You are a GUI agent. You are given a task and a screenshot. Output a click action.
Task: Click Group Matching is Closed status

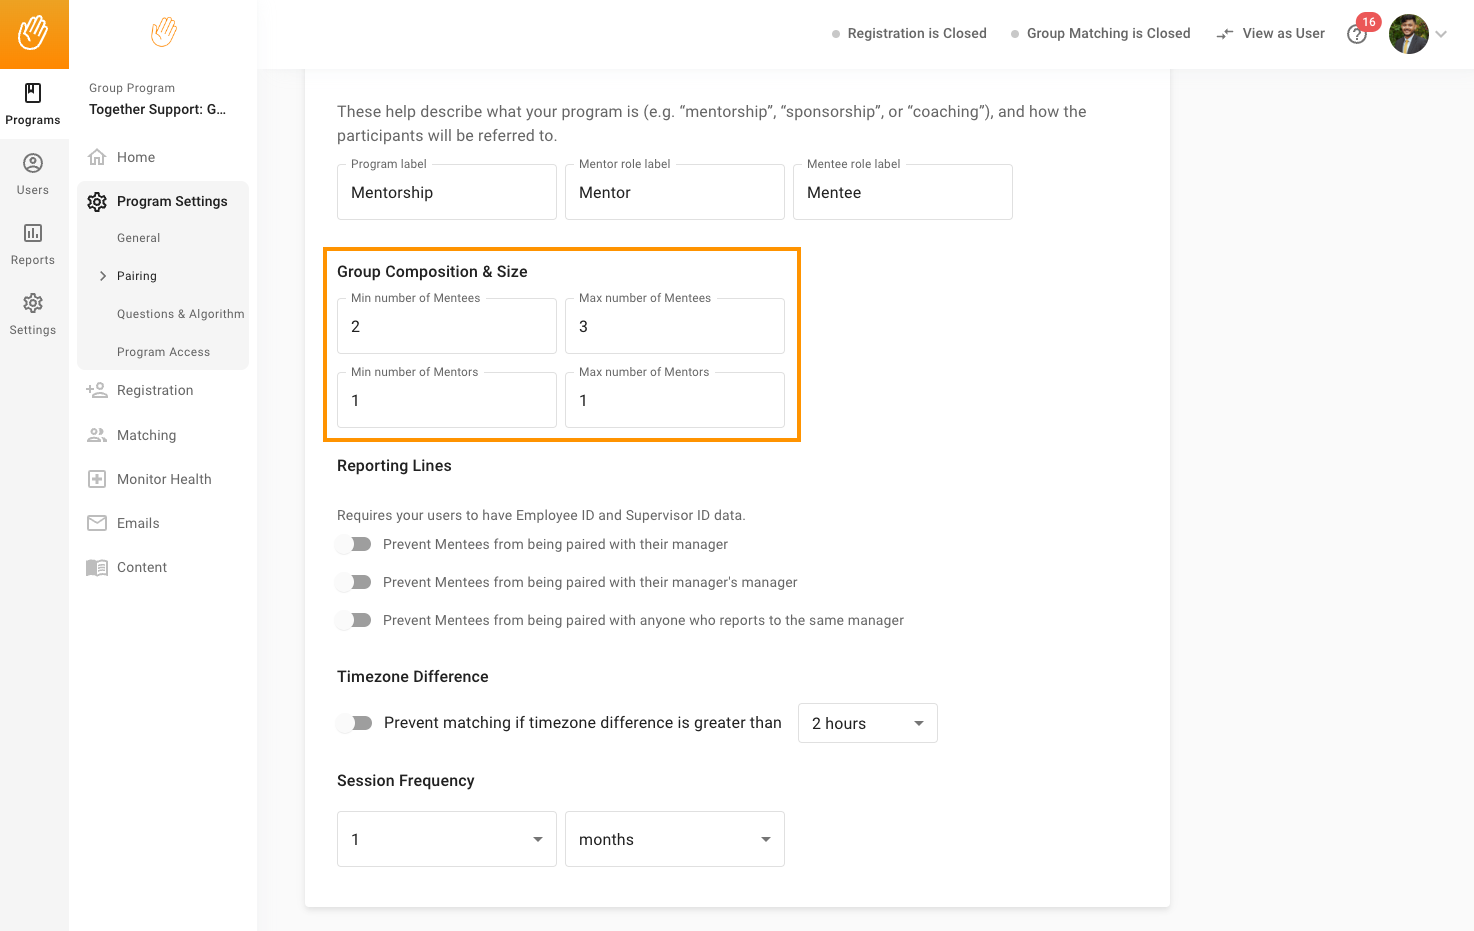click(1109, 33)
